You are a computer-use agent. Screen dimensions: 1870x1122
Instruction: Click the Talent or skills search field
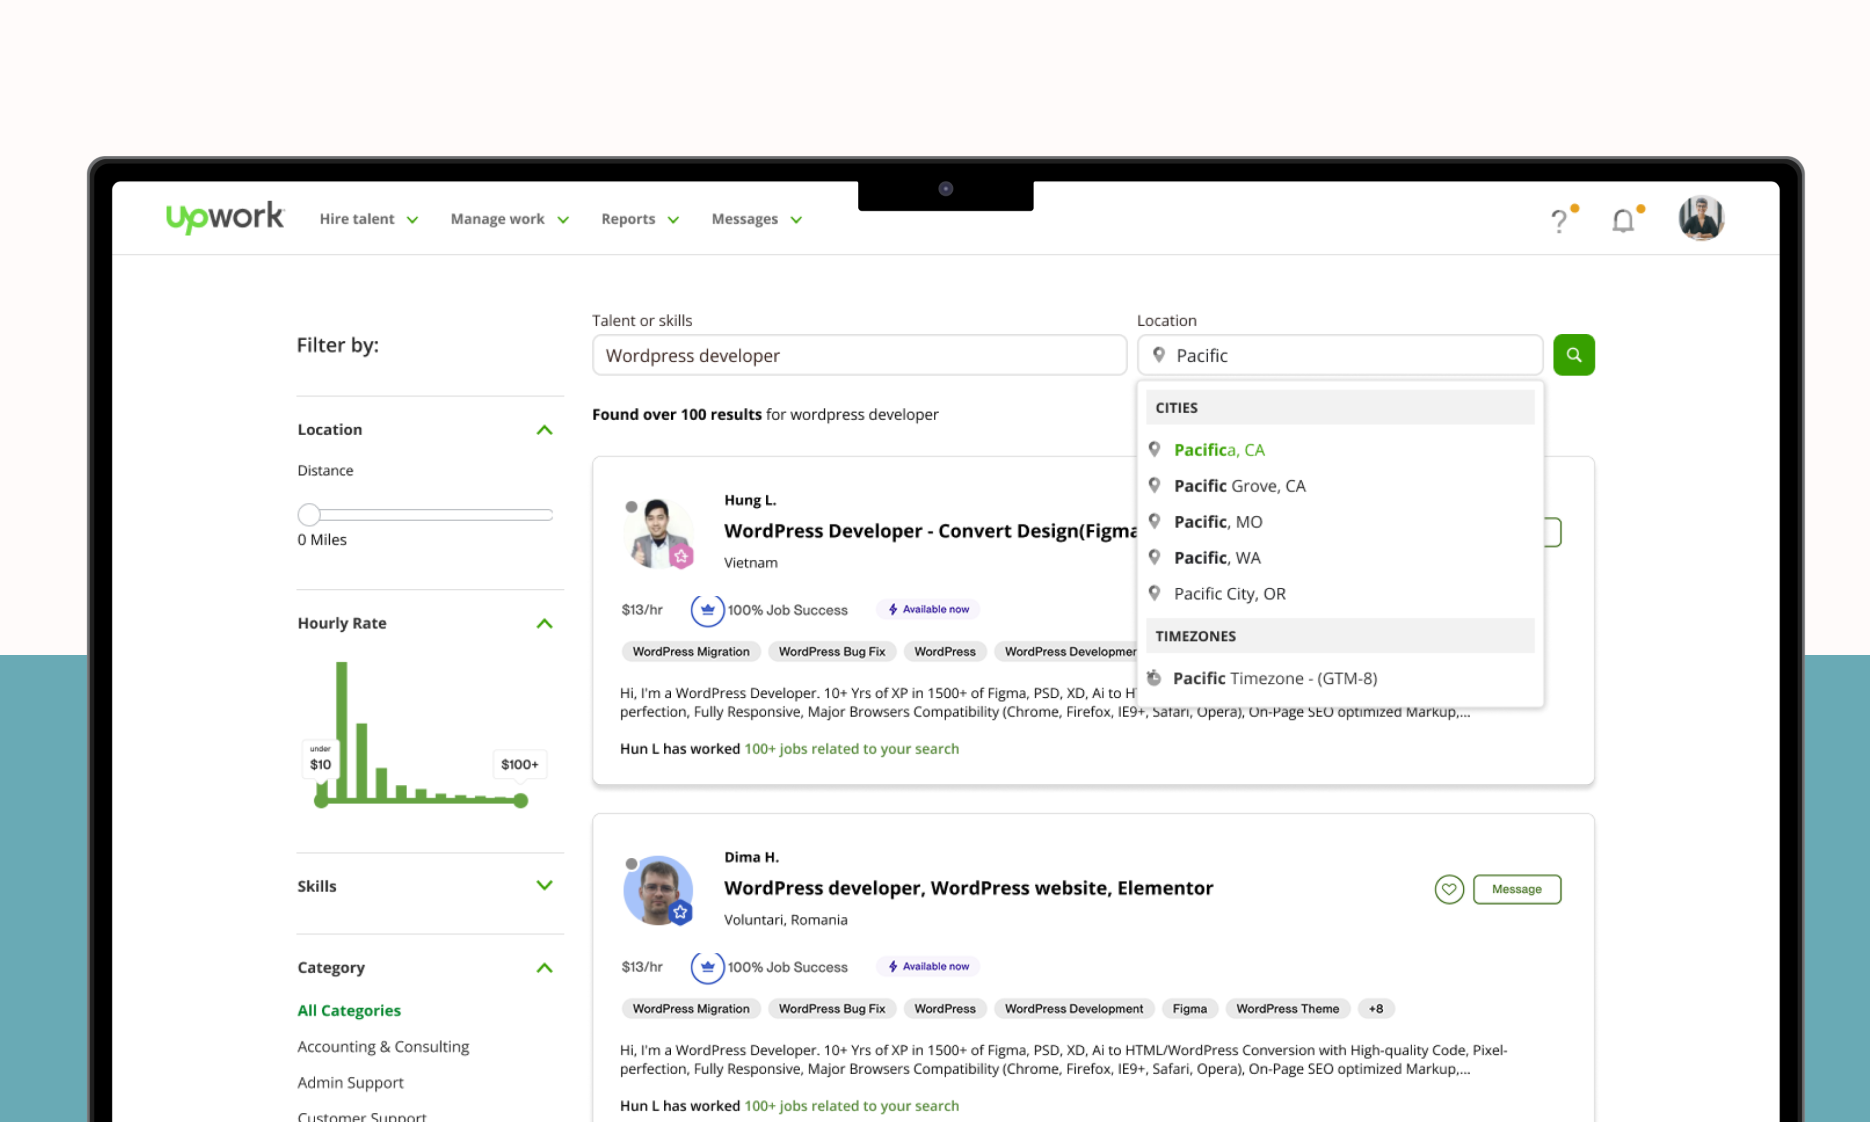(x=858, y=356)
